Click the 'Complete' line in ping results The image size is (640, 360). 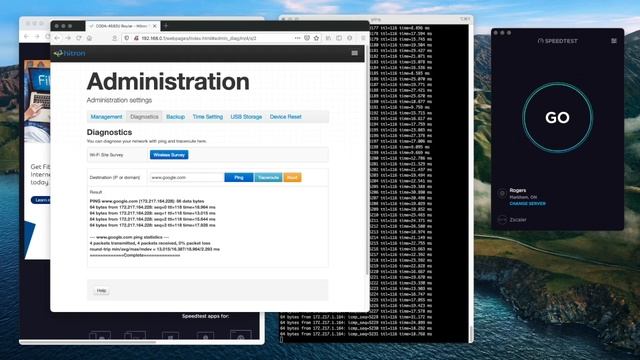click(x=135, y=255)
